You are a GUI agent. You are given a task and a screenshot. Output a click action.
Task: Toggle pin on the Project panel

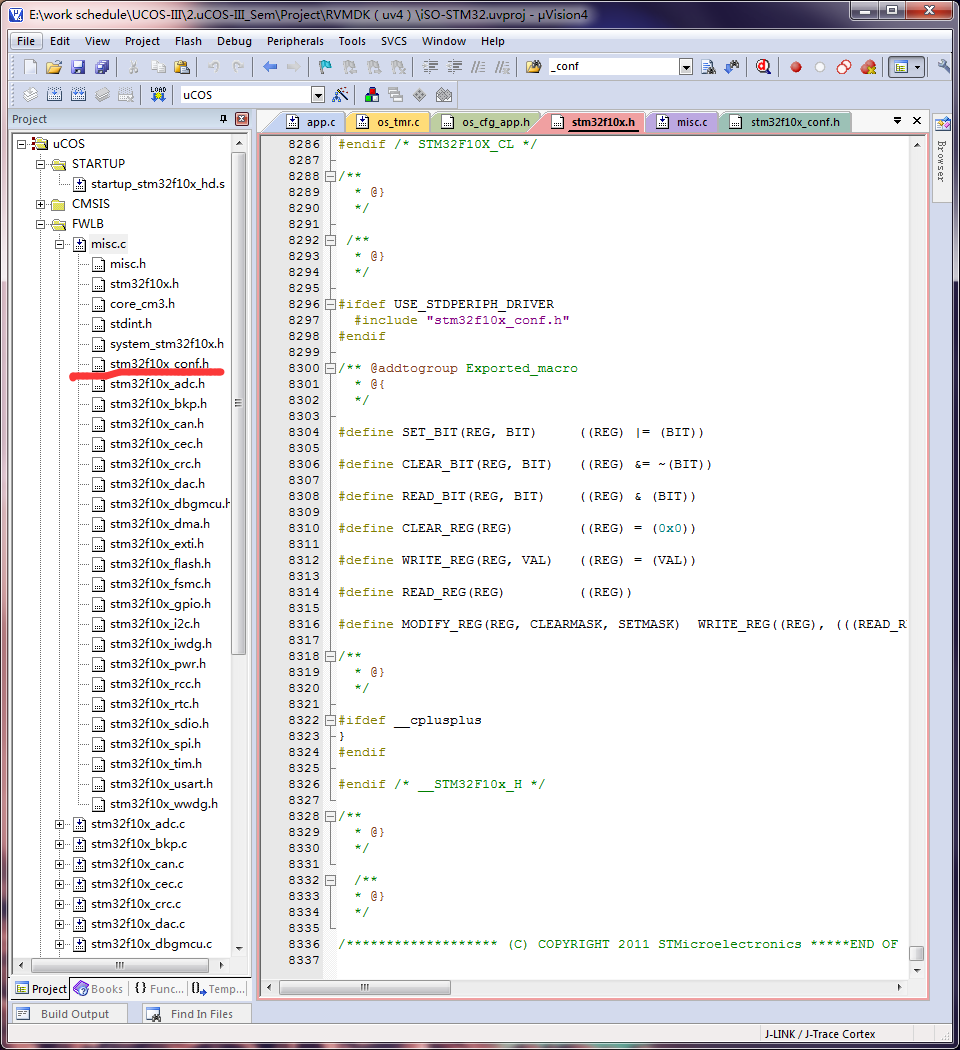[223, 119]
